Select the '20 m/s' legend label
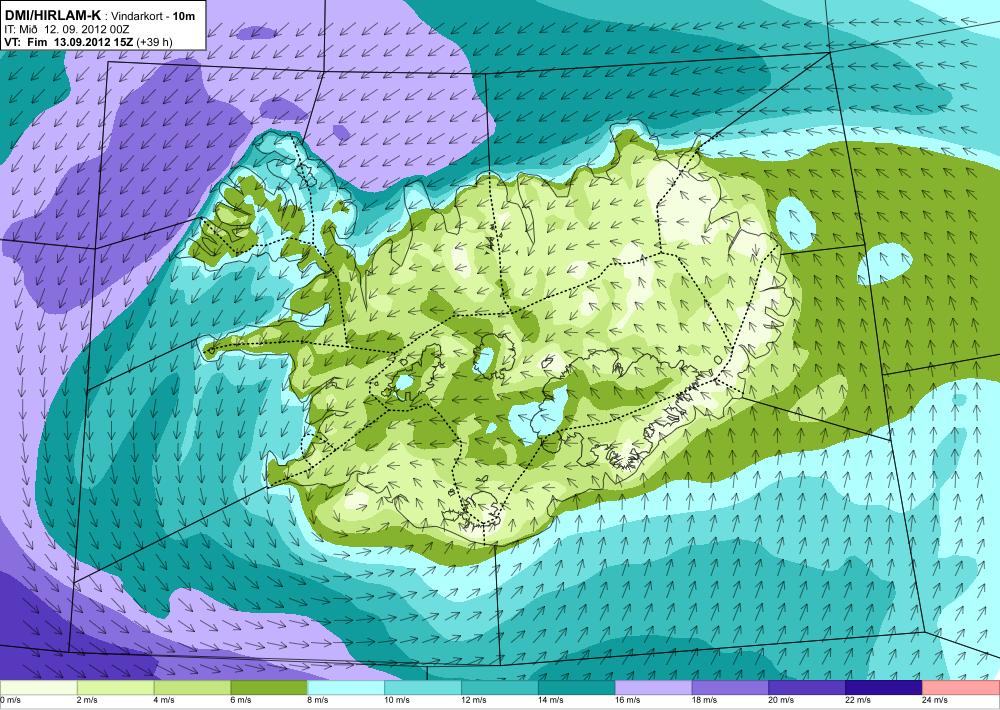The image size is (1000, 710). [781, 700]
